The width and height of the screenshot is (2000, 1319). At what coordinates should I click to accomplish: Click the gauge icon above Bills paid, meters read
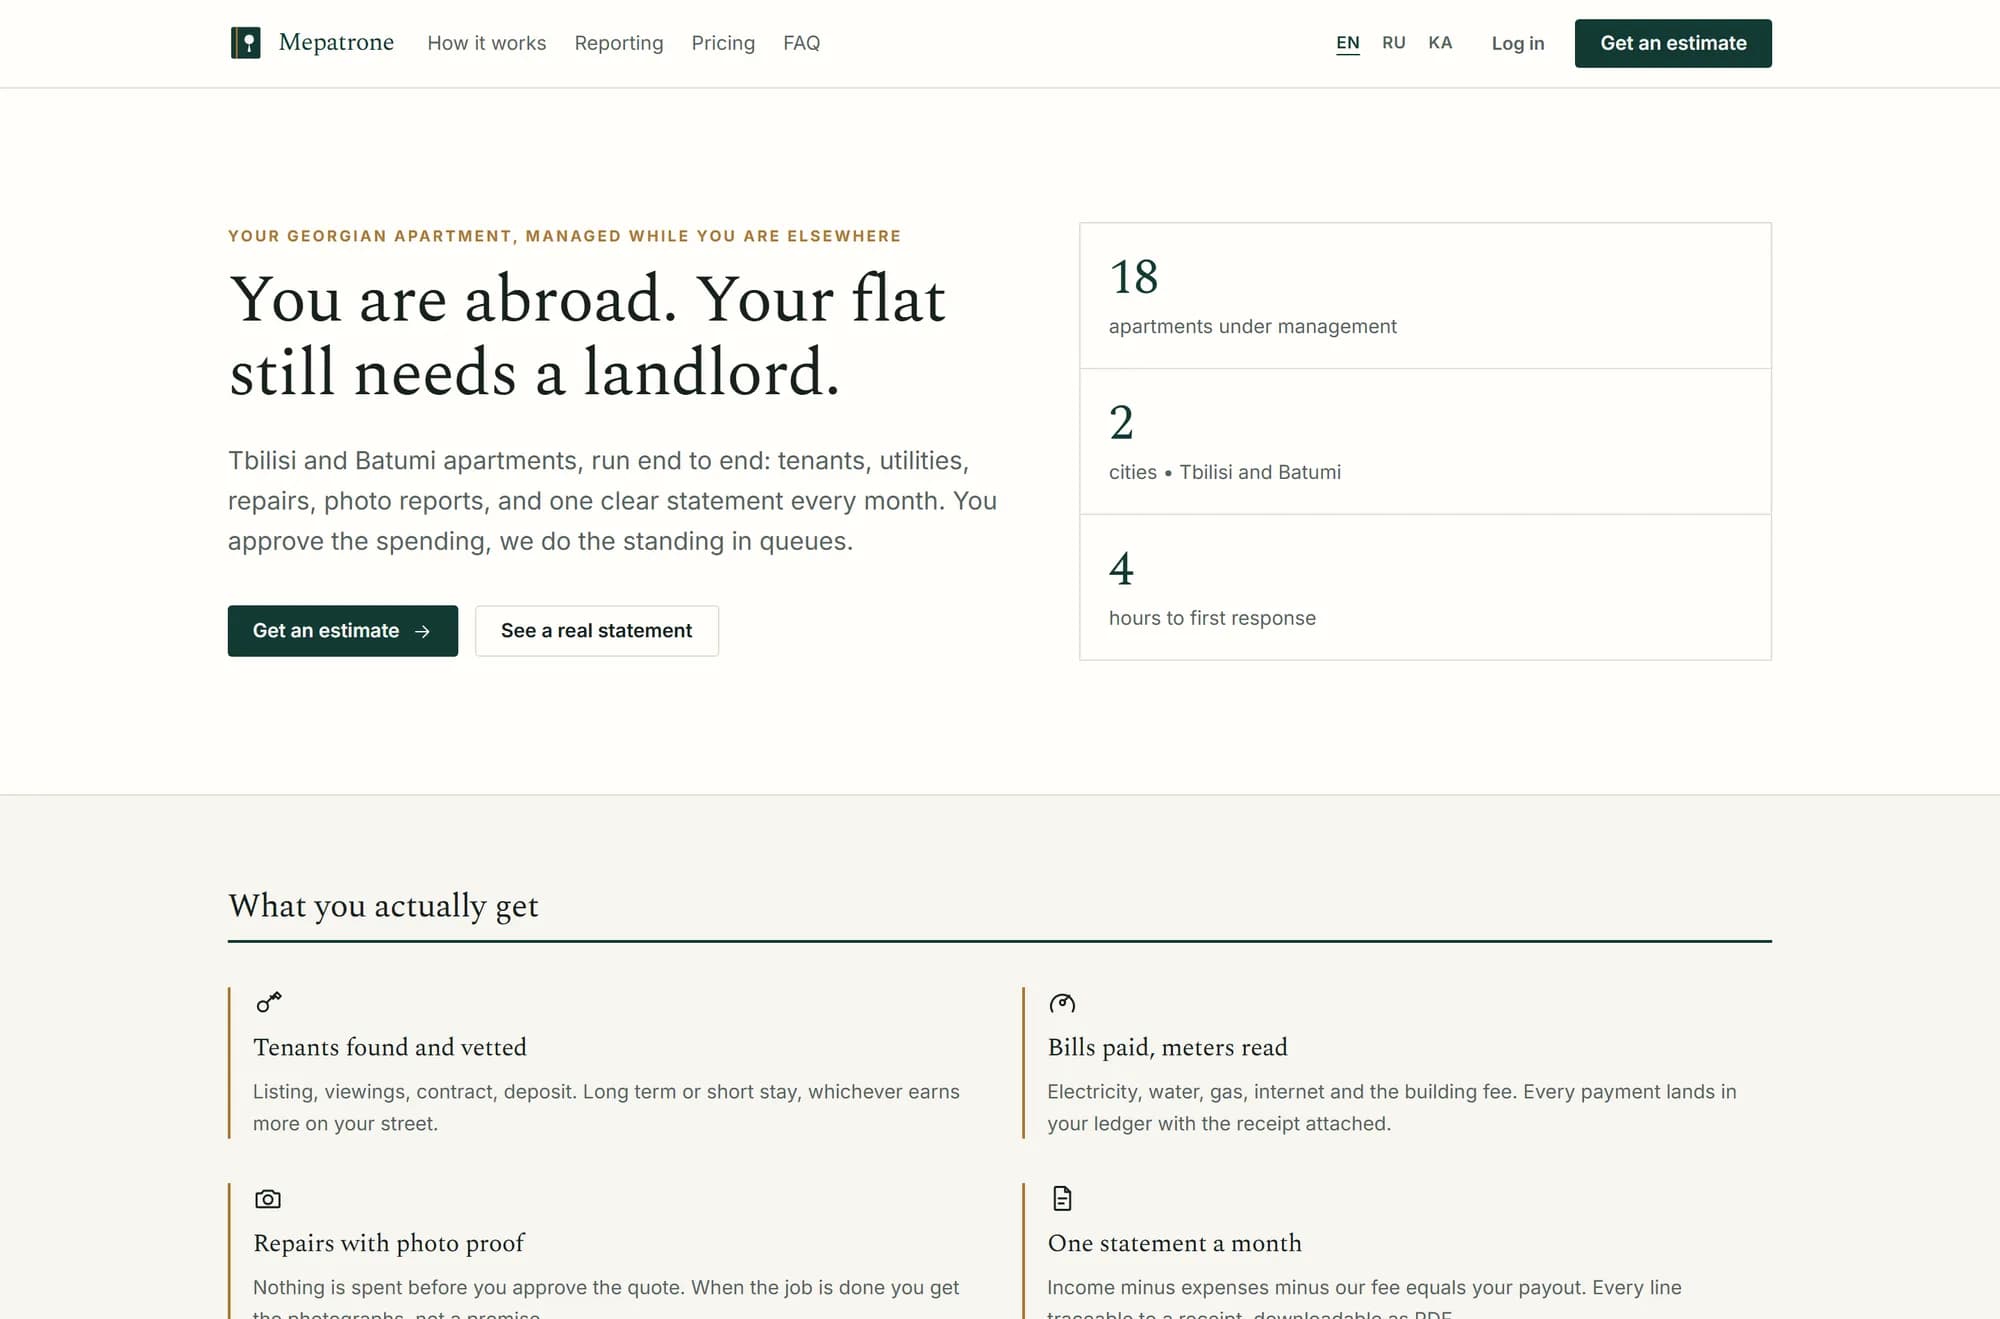[x=1062, y=1002]
